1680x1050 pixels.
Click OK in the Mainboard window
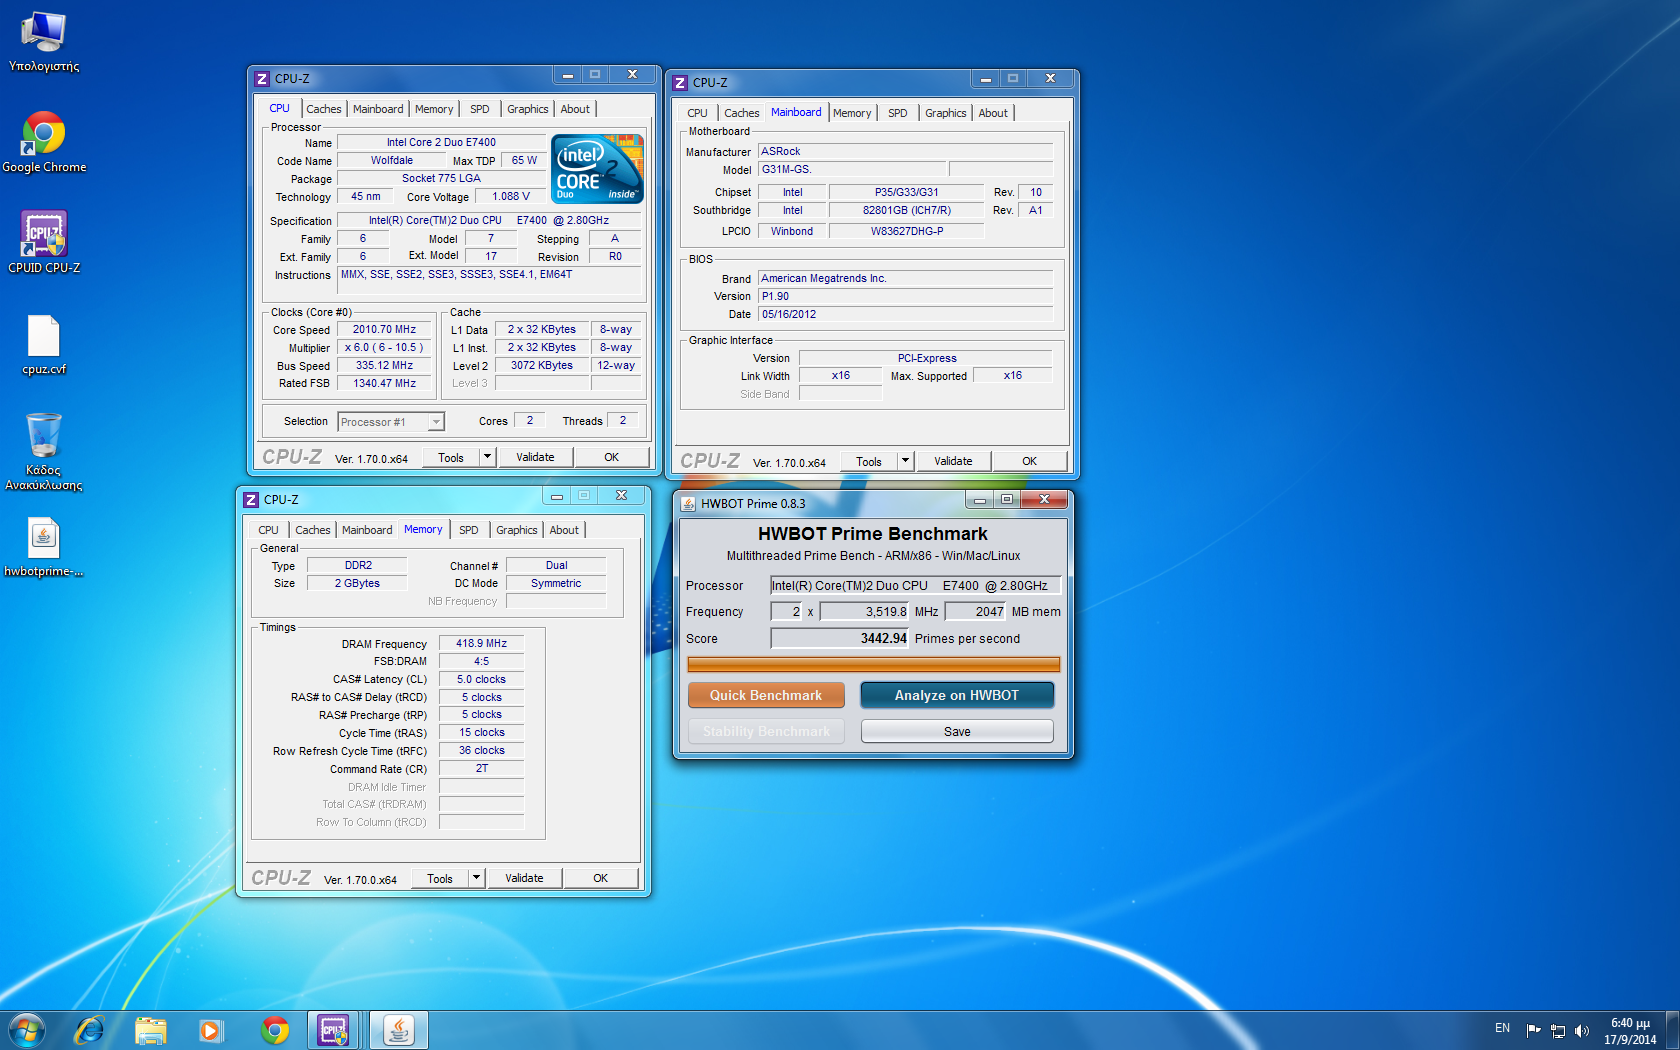(x=1029, y=461)
